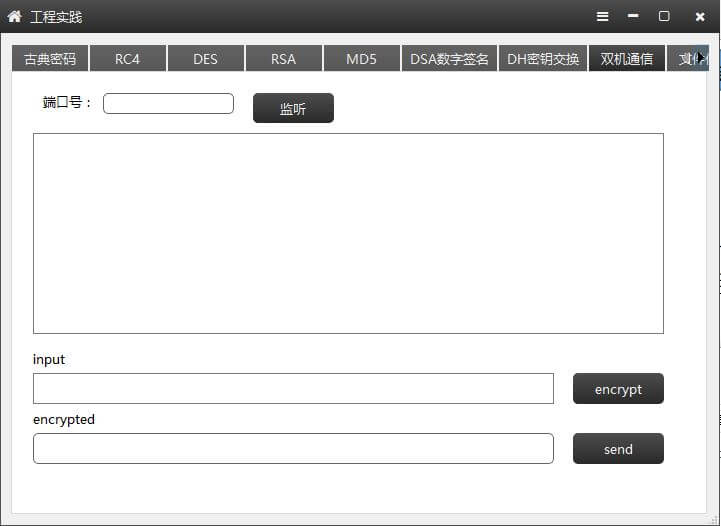This screenshot has height=526, width=721.
Task: Open the RC4 tab
Action: (128, 59)
